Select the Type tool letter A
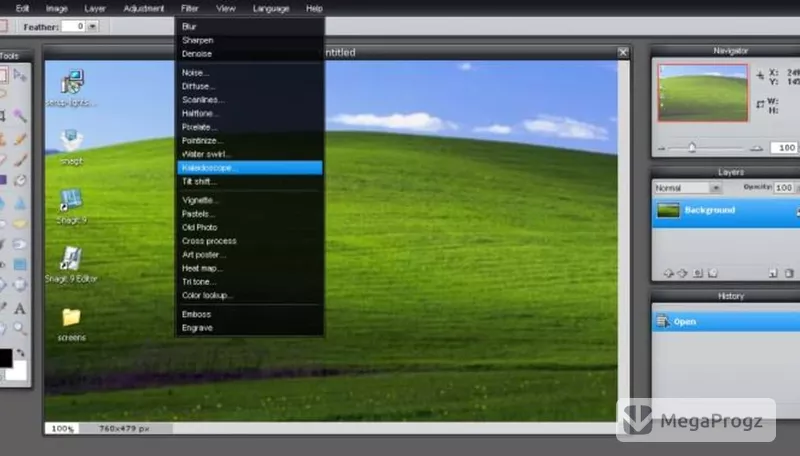This screenshot has height=456, width=800. 20,308
